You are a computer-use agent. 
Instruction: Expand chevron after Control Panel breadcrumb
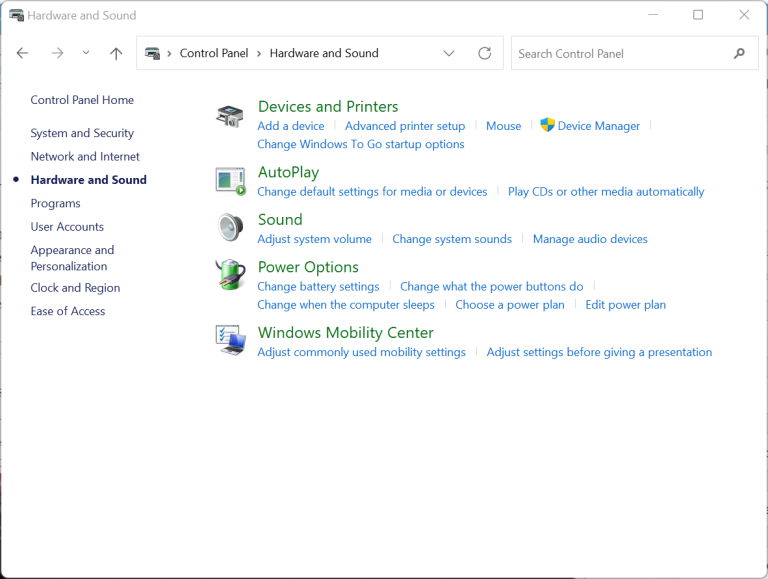pyautogui.click(x=259, y=53)
